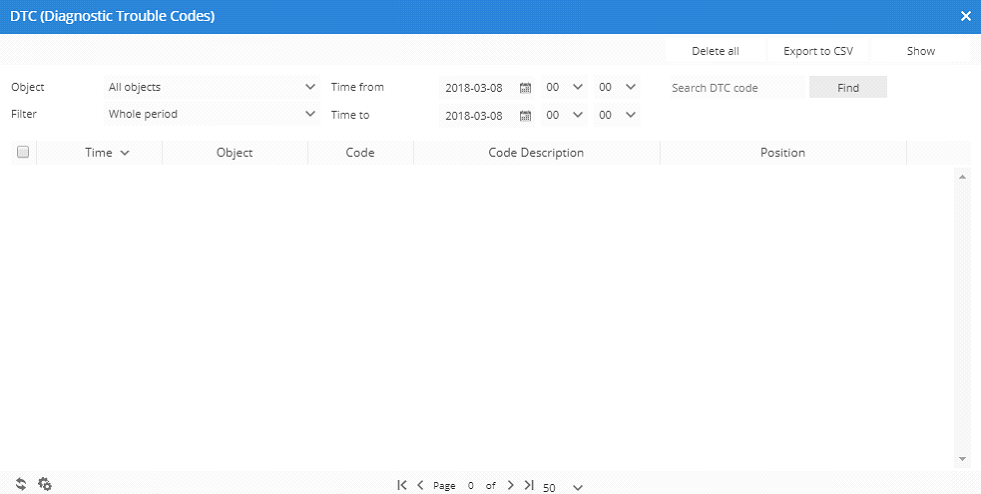Expand the Object dropdown showing All objects
Screen dimensions: 981x494
(x=211, y=87)
